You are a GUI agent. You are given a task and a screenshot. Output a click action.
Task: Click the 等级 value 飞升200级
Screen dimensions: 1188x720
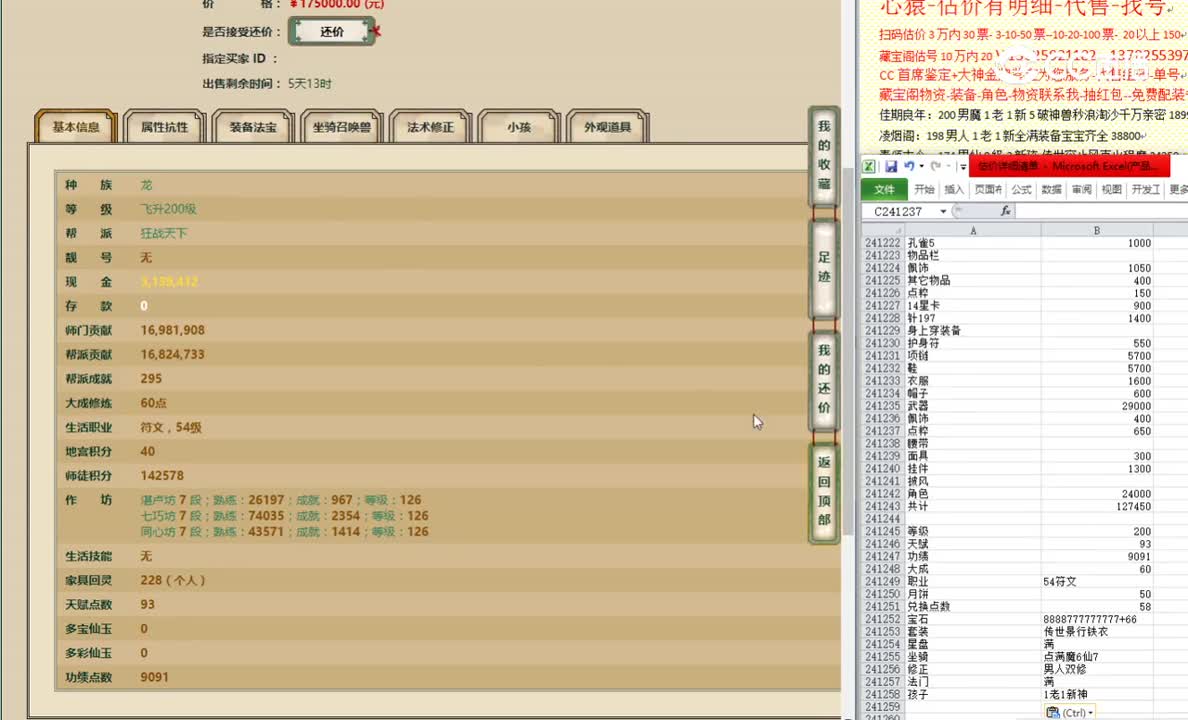point(168,209)
